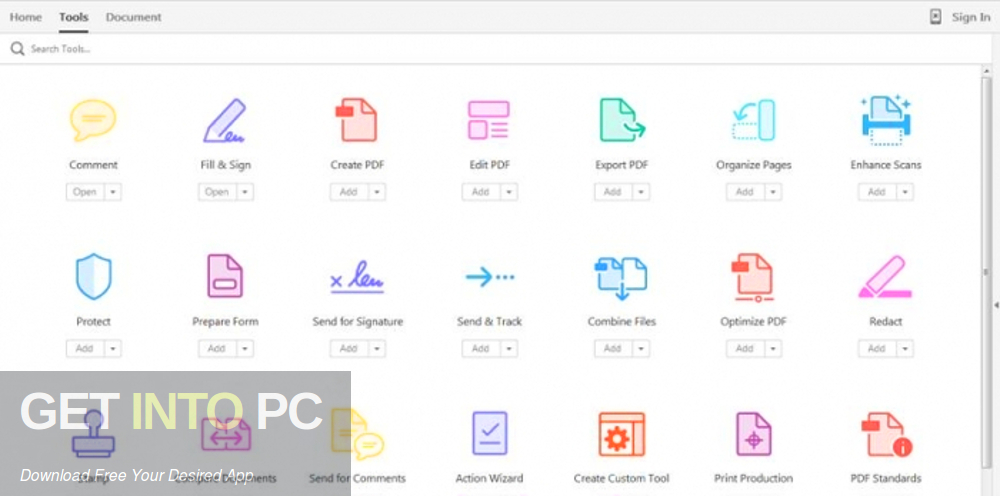Click the search magnifier icon
The height and width of the screenshot is (496, 1000).
coord(17,49)
